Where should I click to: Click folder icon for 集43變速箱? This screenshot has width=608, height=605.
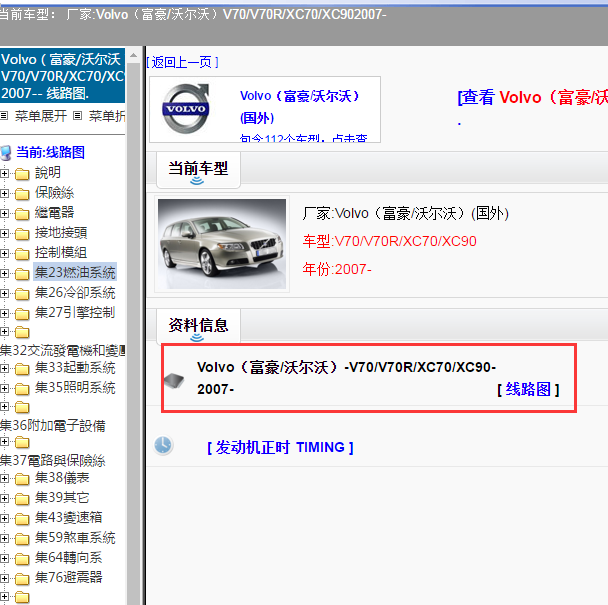coord(22,519)
